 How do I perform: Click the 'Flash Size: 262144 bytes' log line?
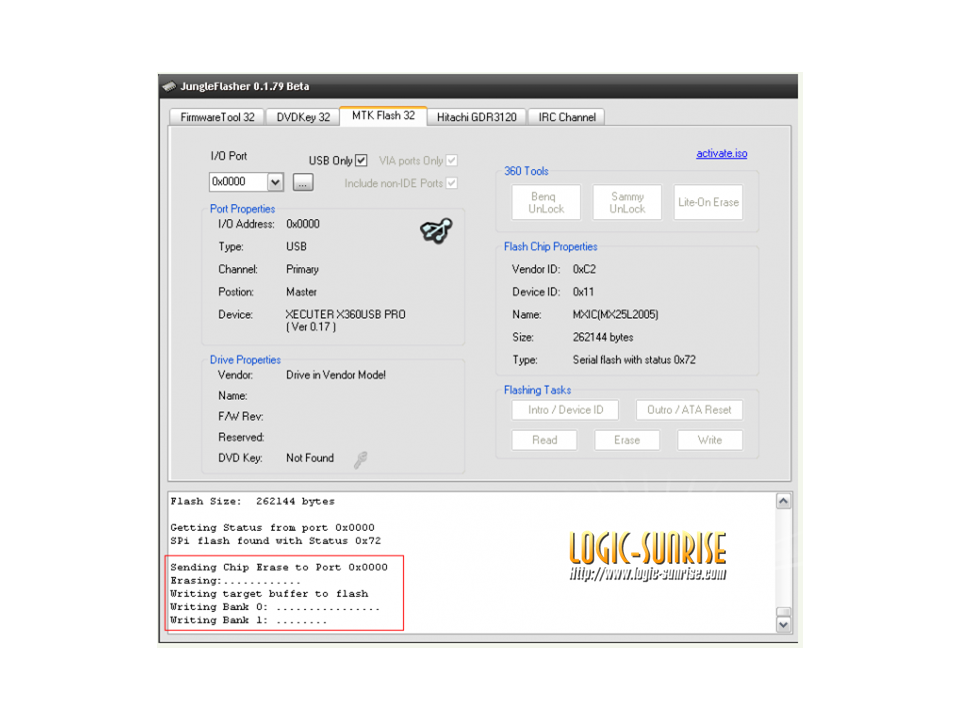point(252,501)
